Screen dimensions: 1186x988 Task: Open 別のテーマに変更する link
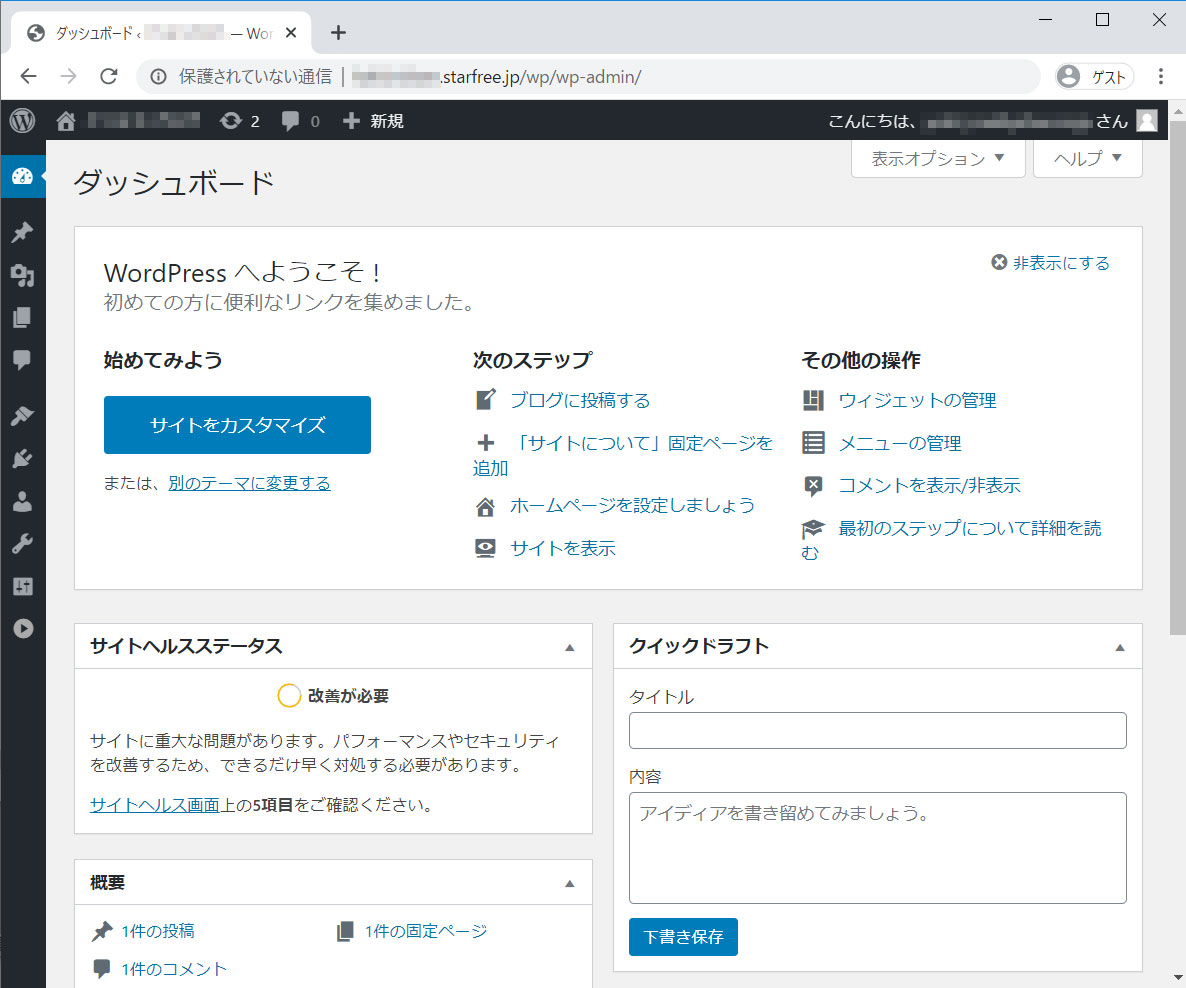(x=249, y=483)
